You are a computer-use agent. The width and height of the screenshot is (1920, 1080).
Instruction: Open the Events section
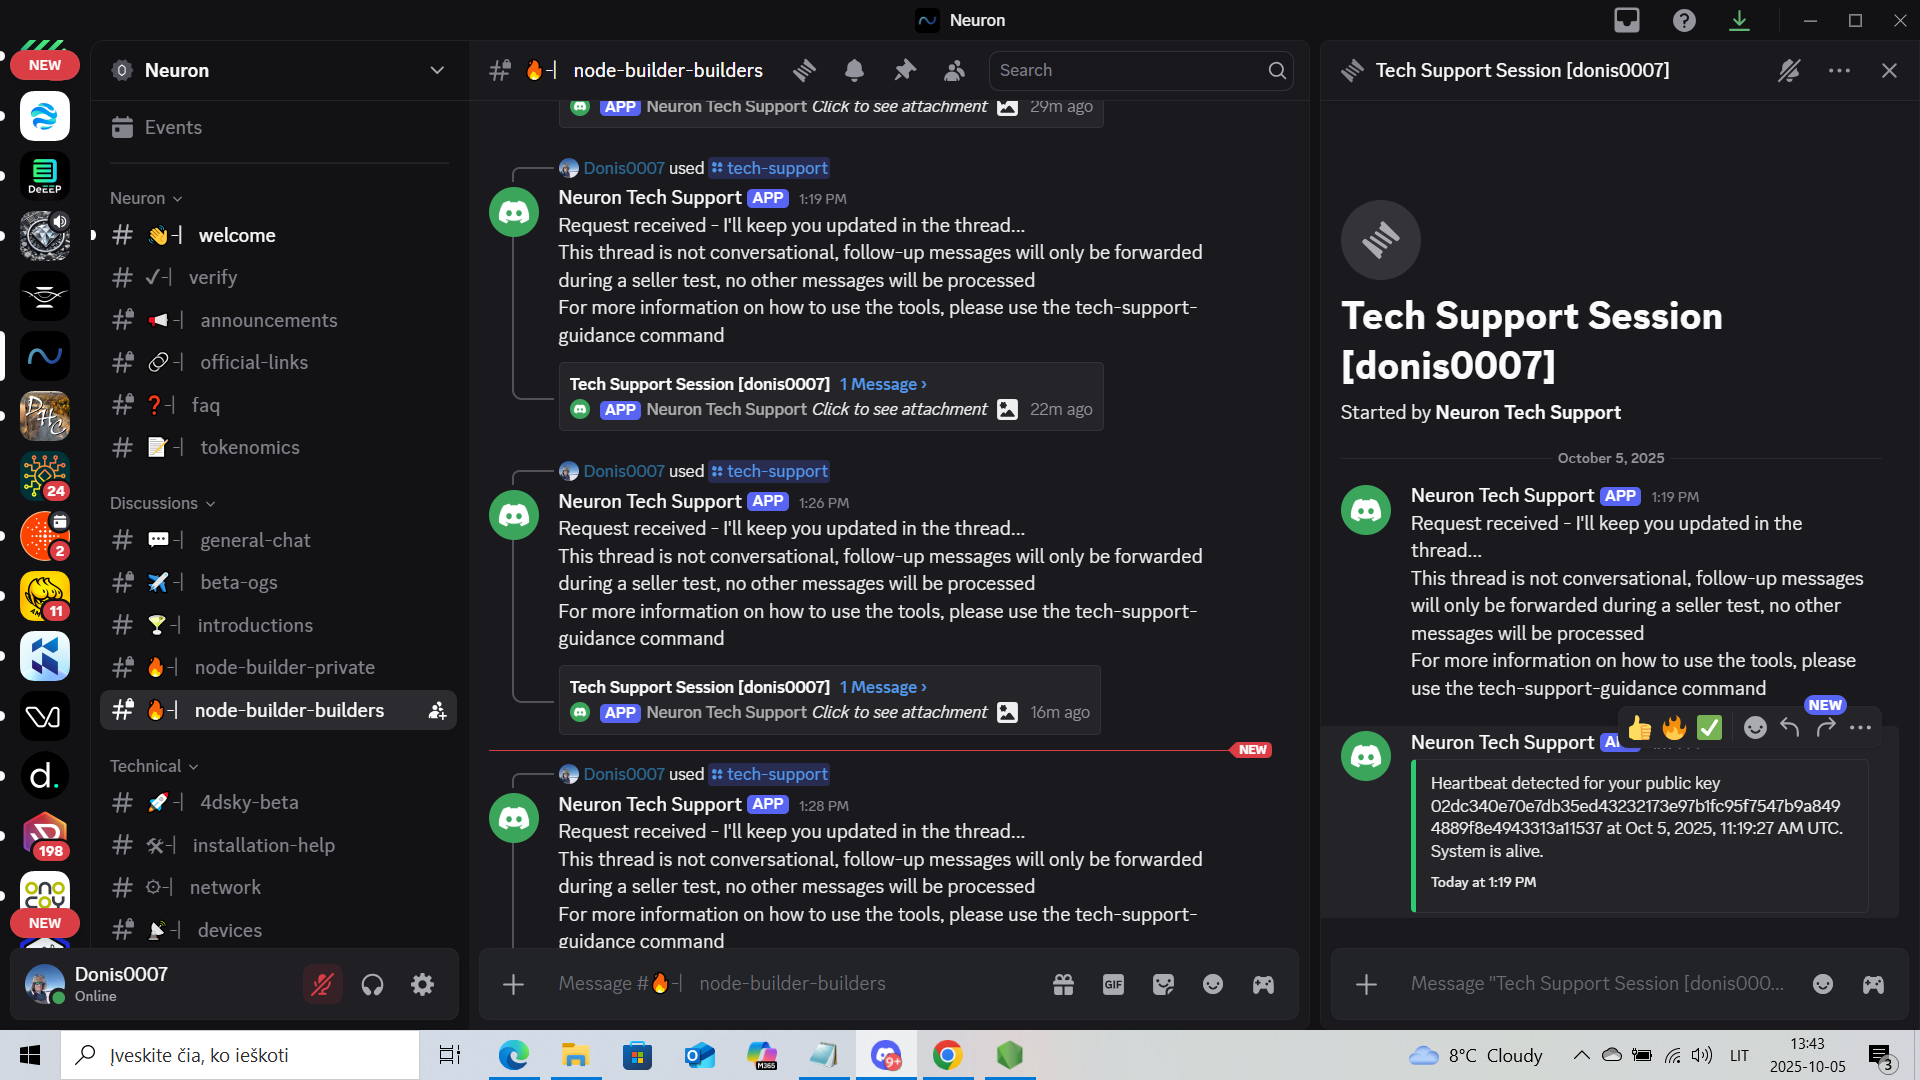coord(279,127)
